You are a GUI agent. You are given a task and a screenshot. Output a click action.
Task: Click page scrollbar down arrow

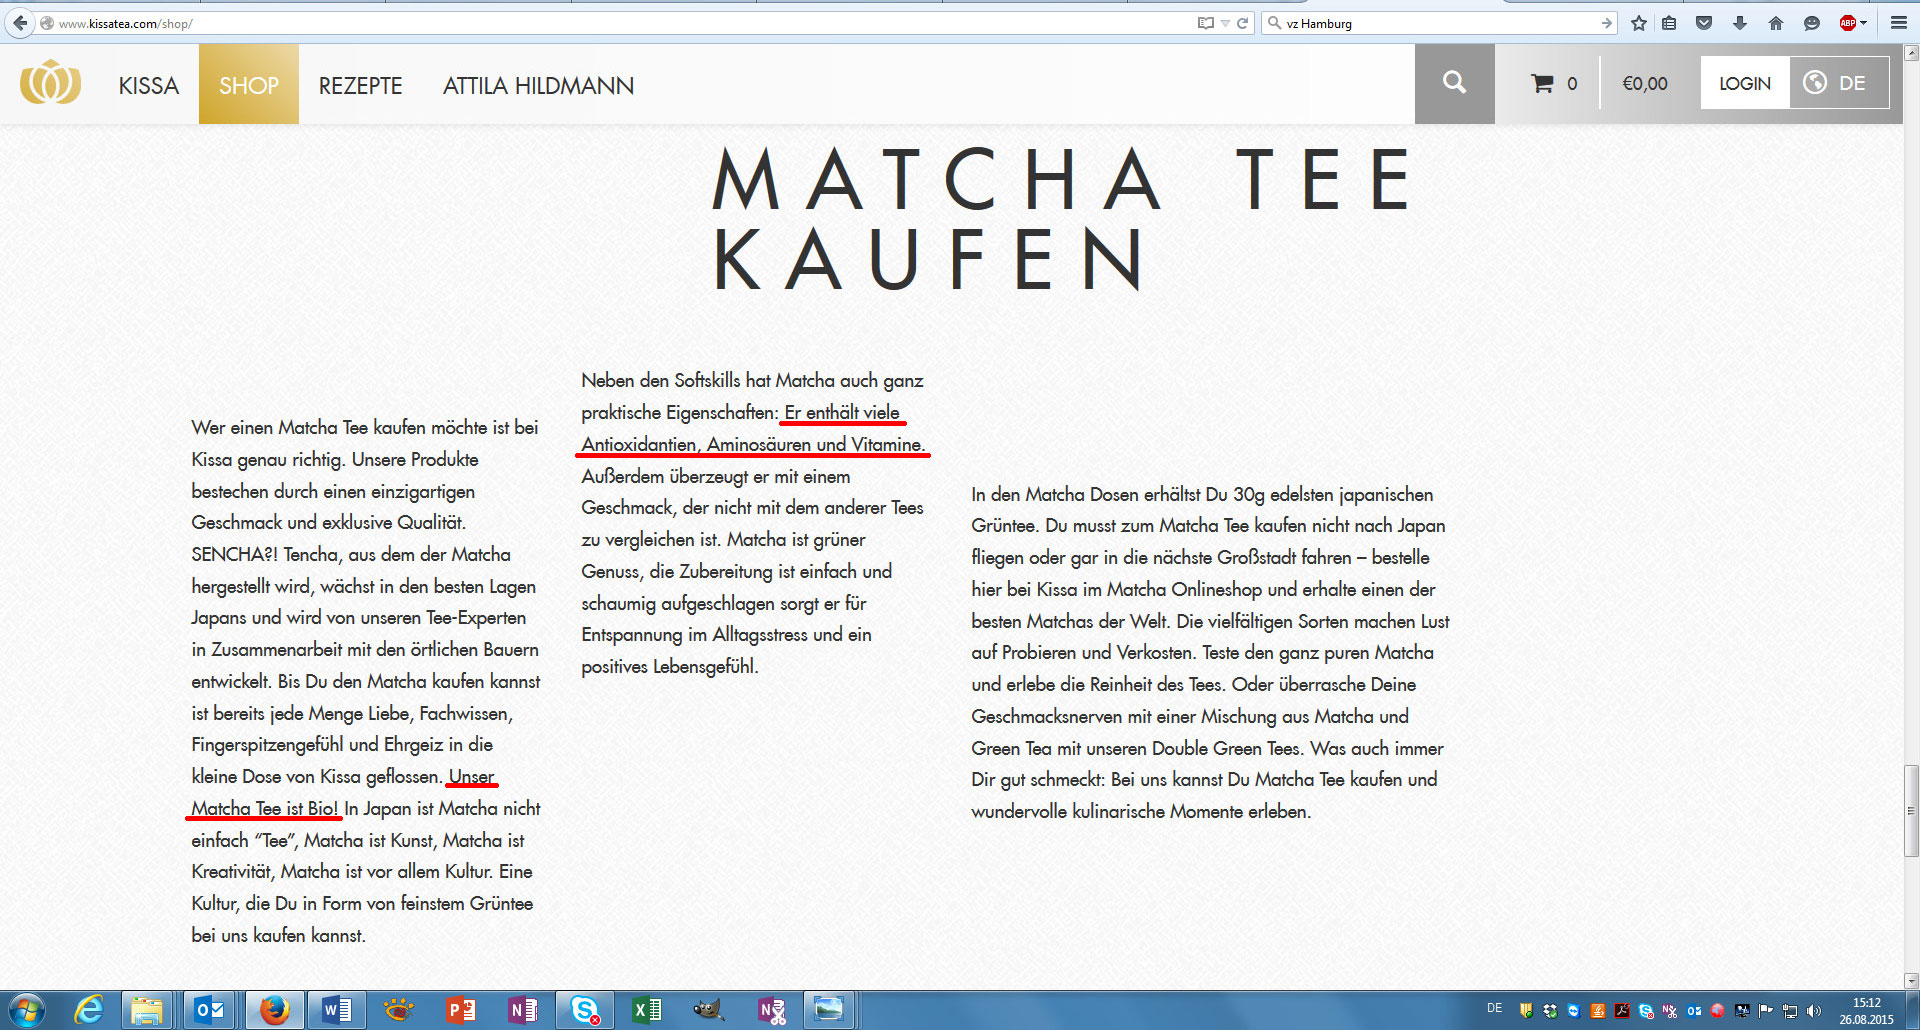pos(1911,981)
